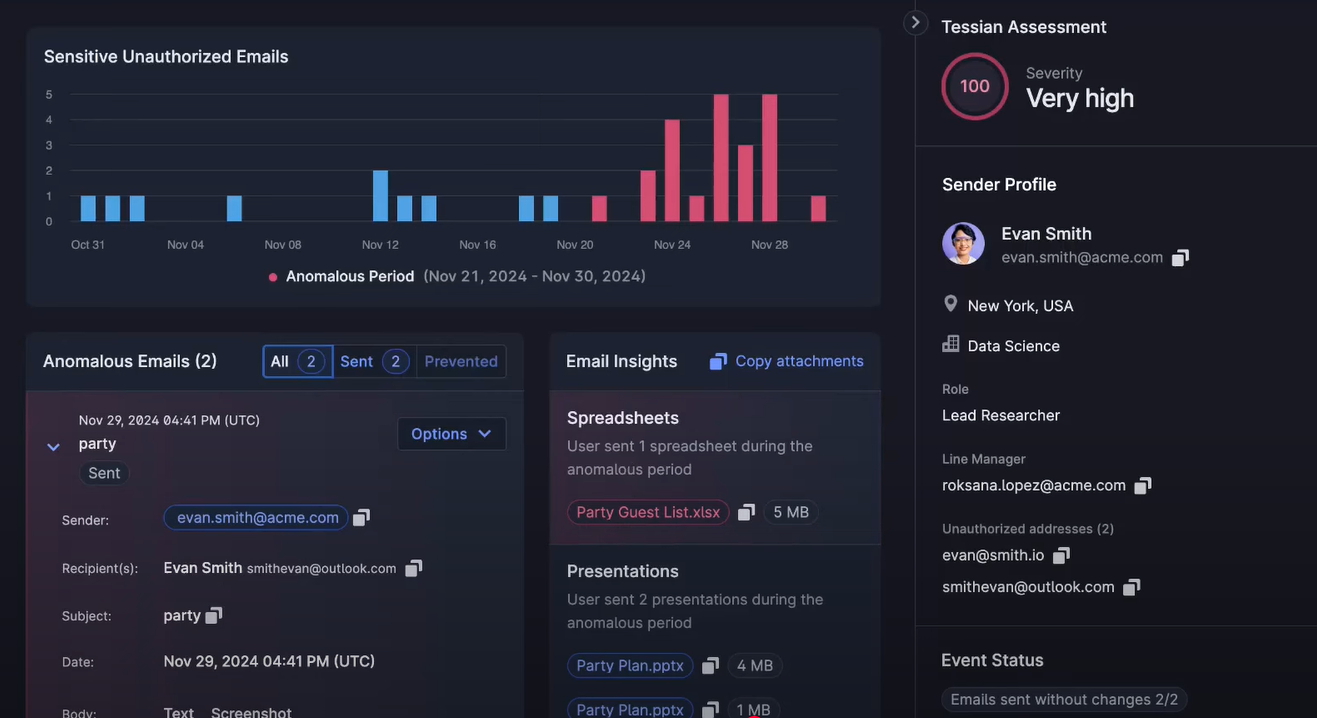Click the severity score ring showing 100
Screen dimensions: 1317x718
pos(974,86)
